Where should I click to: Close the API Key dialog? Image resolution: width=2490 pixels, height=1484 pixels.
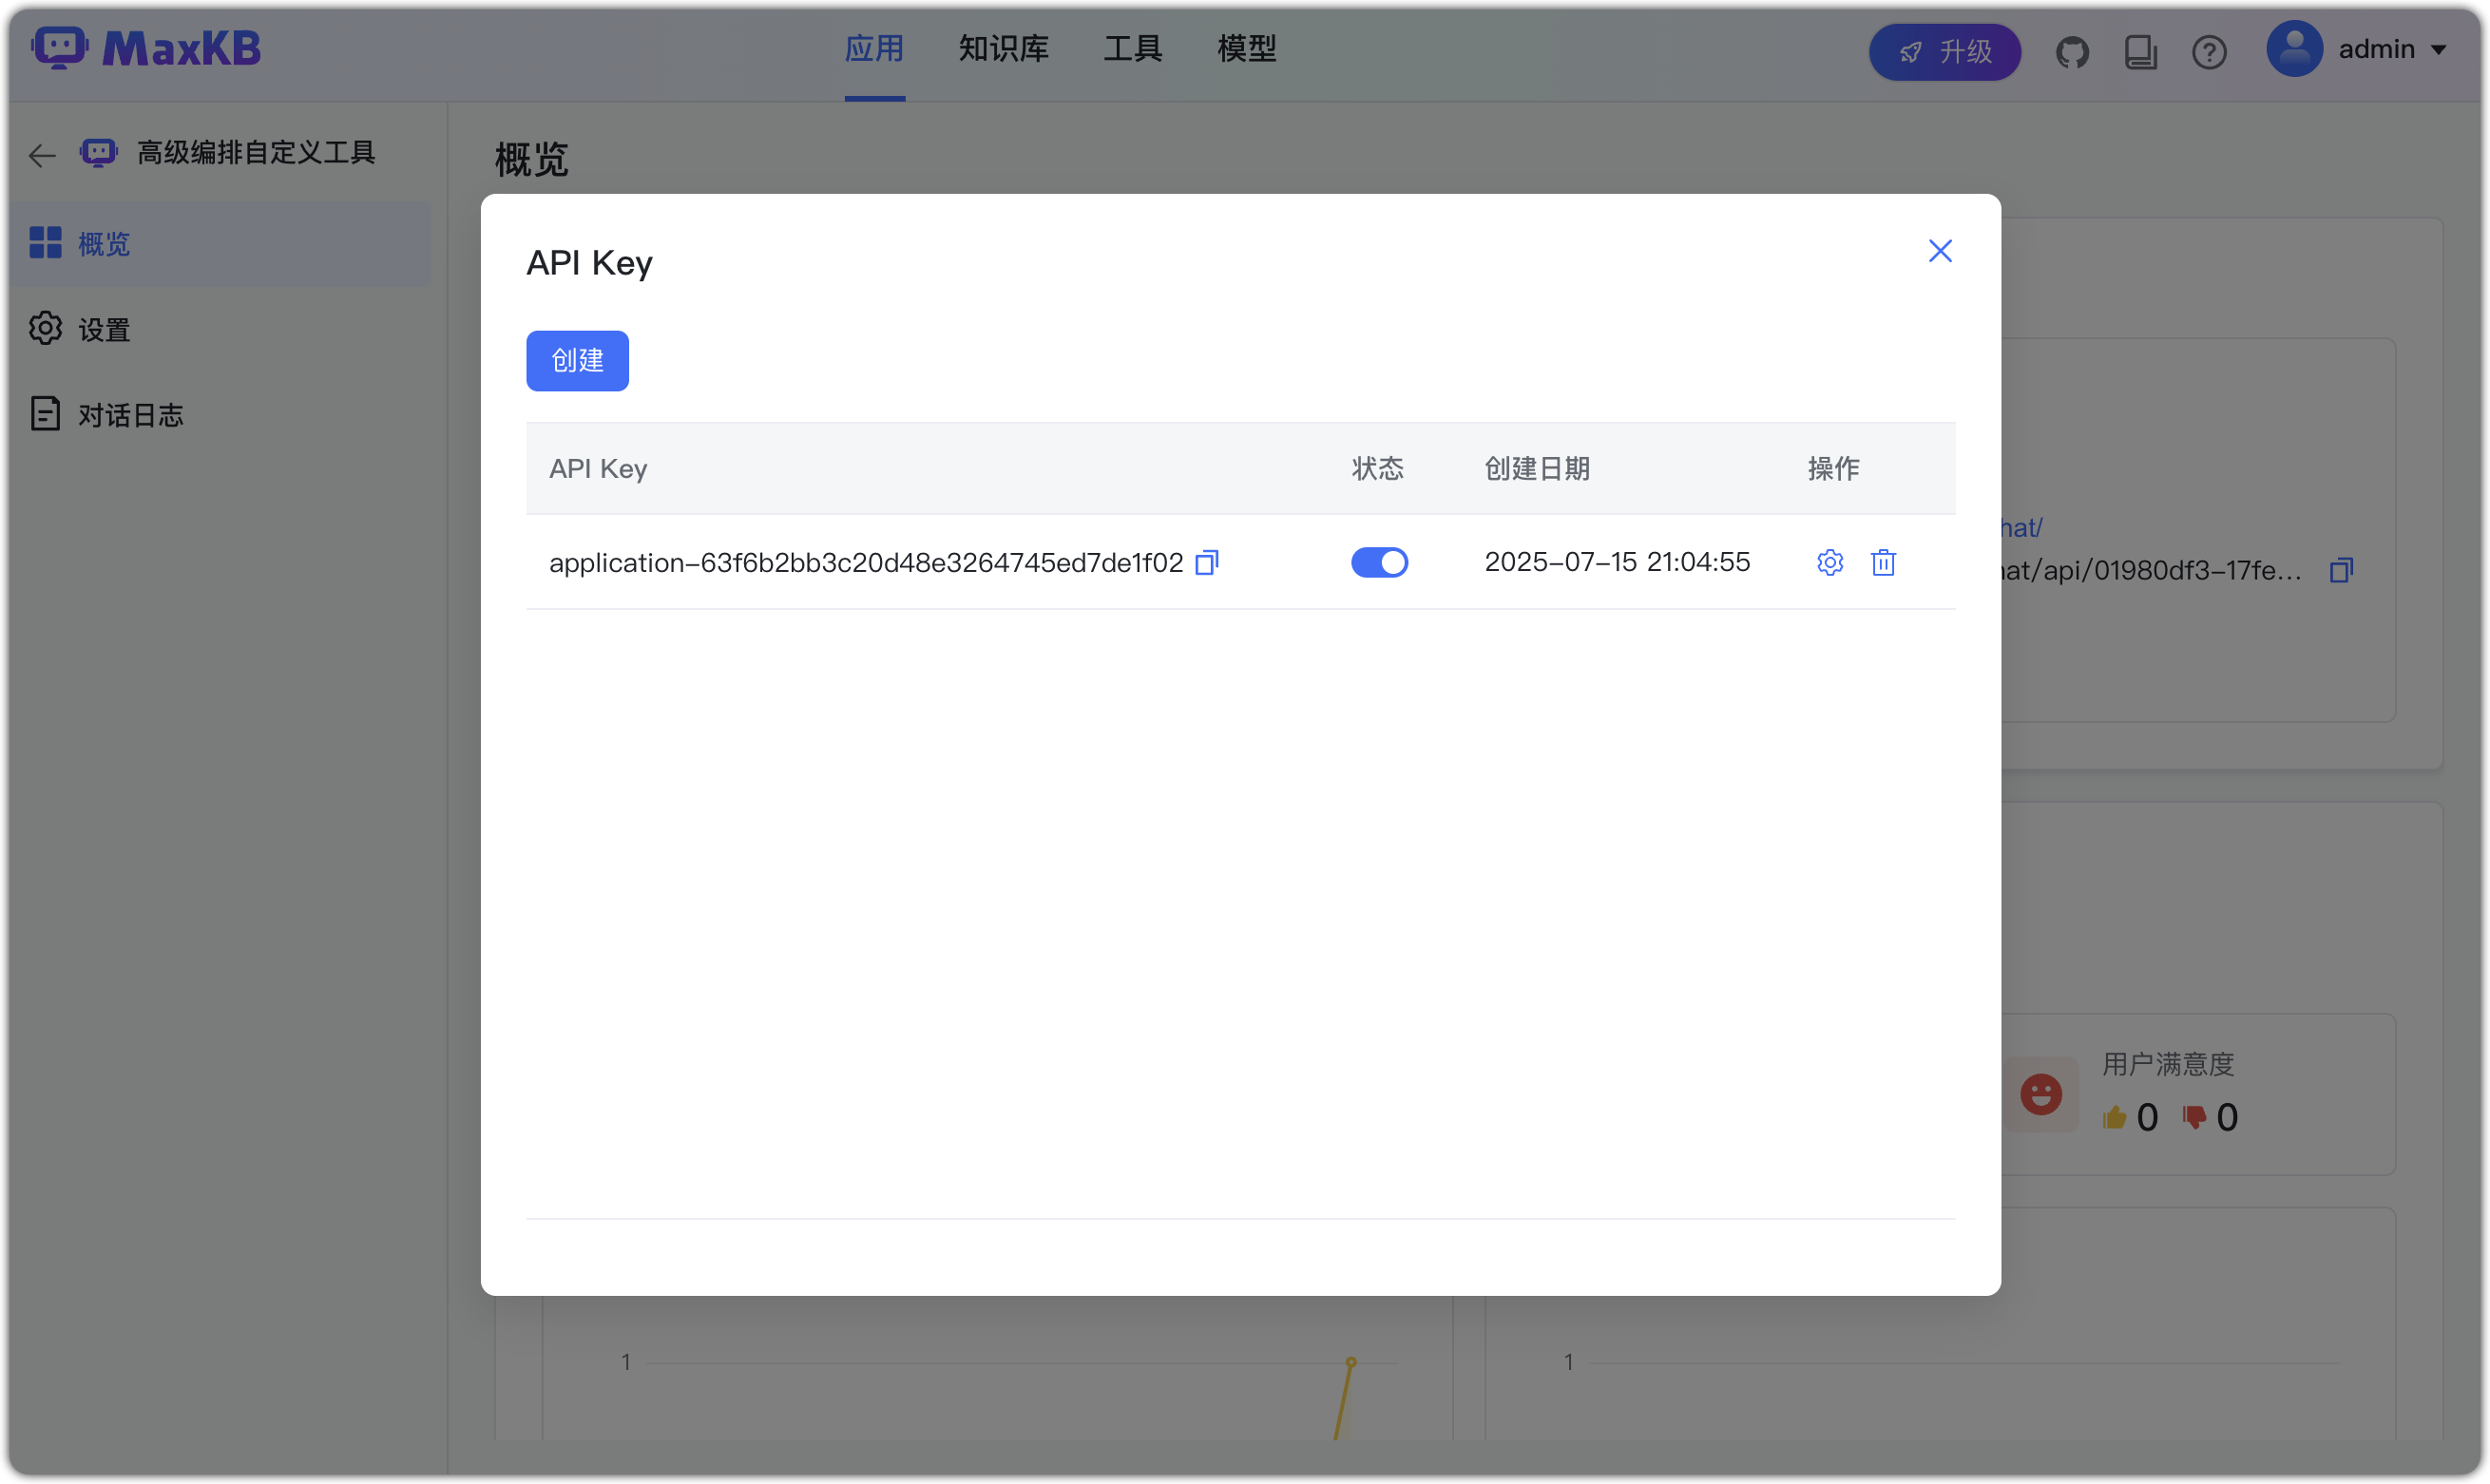(1940, 250)
